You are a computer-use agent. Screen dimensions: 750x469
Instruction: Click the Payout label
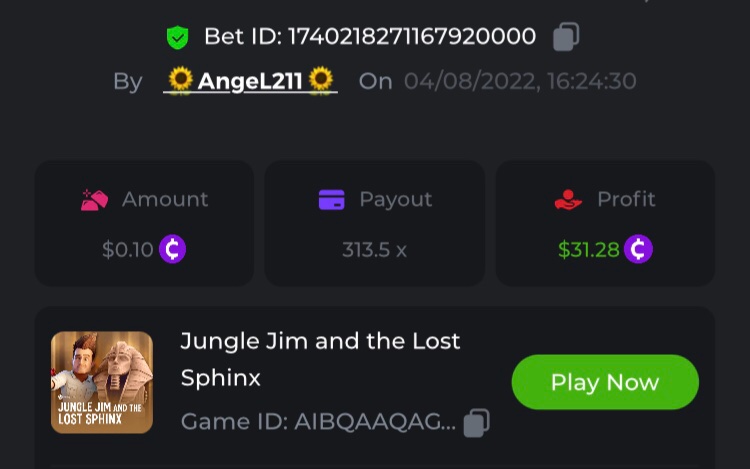point(395,200)
